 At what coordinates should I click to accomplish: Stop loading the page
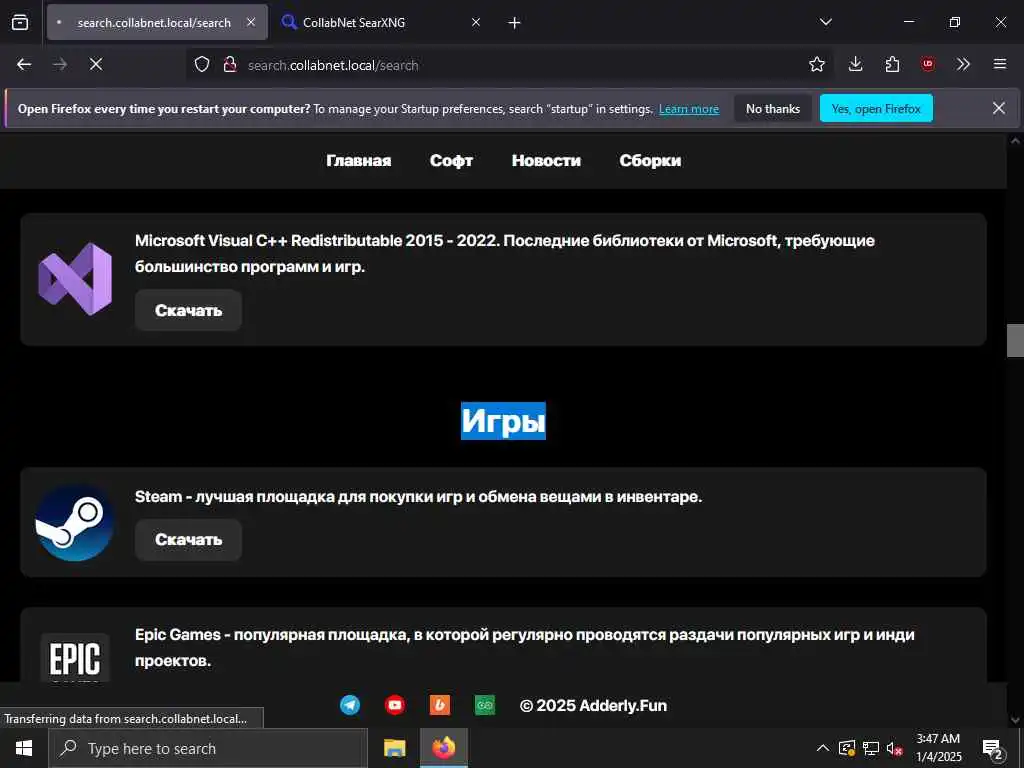point(96,64)
